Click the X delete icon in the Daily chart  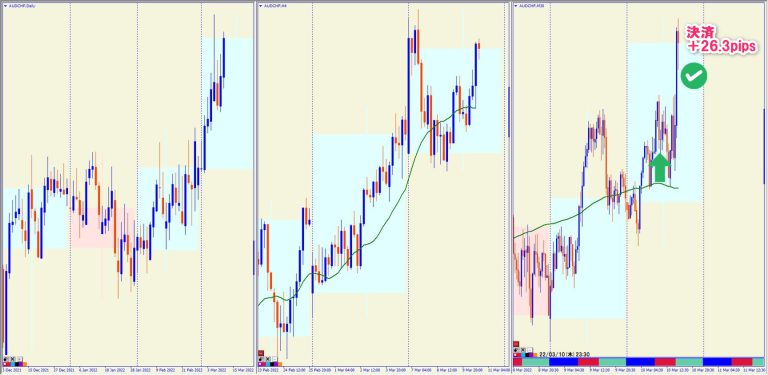13,359
